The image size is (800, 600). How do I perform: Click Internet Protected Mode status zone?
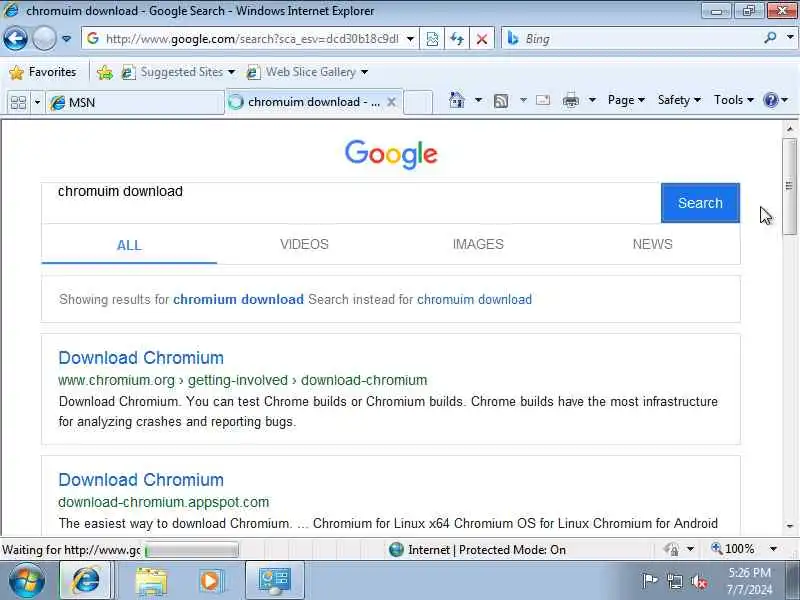click(x=477, y=550)
